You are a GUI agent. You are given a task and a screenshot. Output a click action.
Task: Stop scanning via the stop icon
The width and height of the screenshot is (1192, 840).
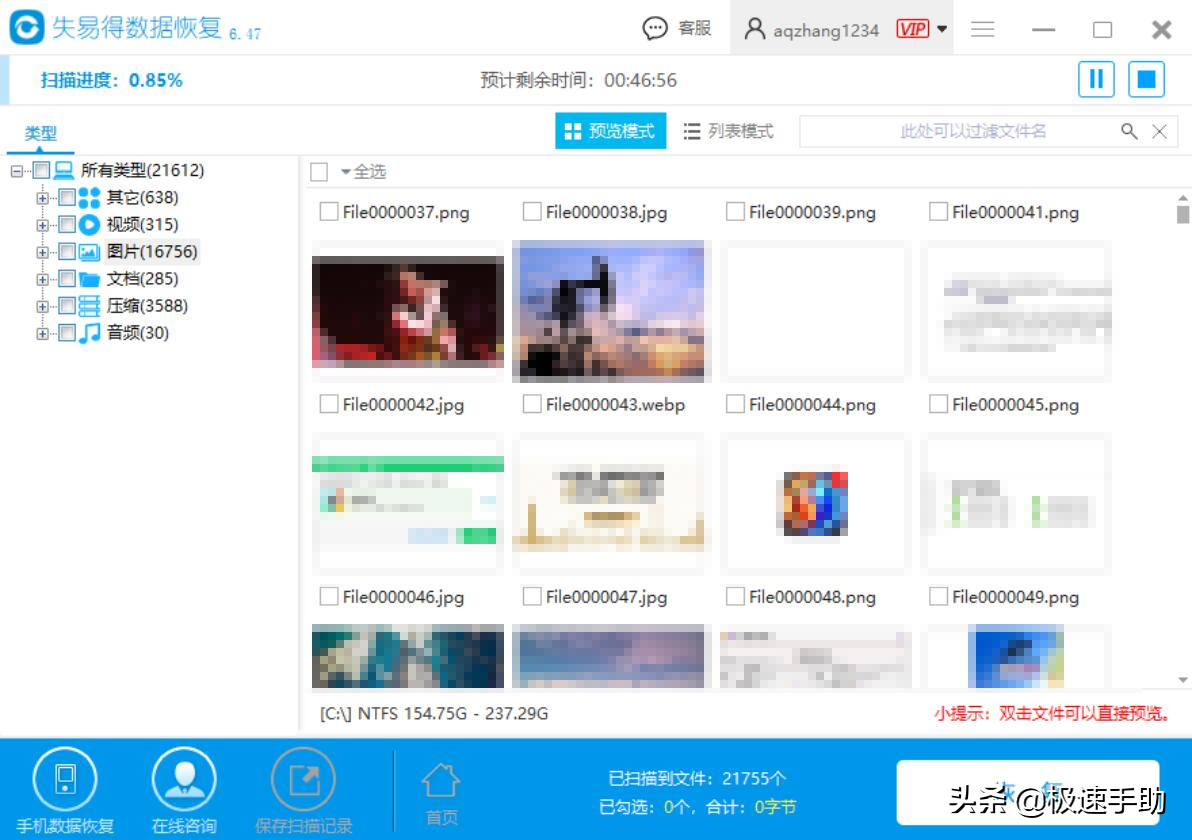click(x=1148, y=79)
